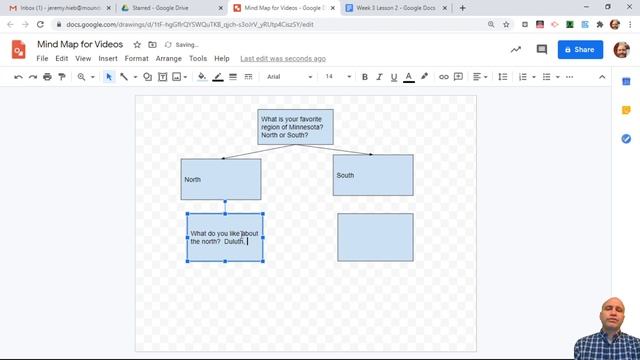Expand the Image options dropdown arrow
The image size is (640, 360).
click(x=185, y=77)
